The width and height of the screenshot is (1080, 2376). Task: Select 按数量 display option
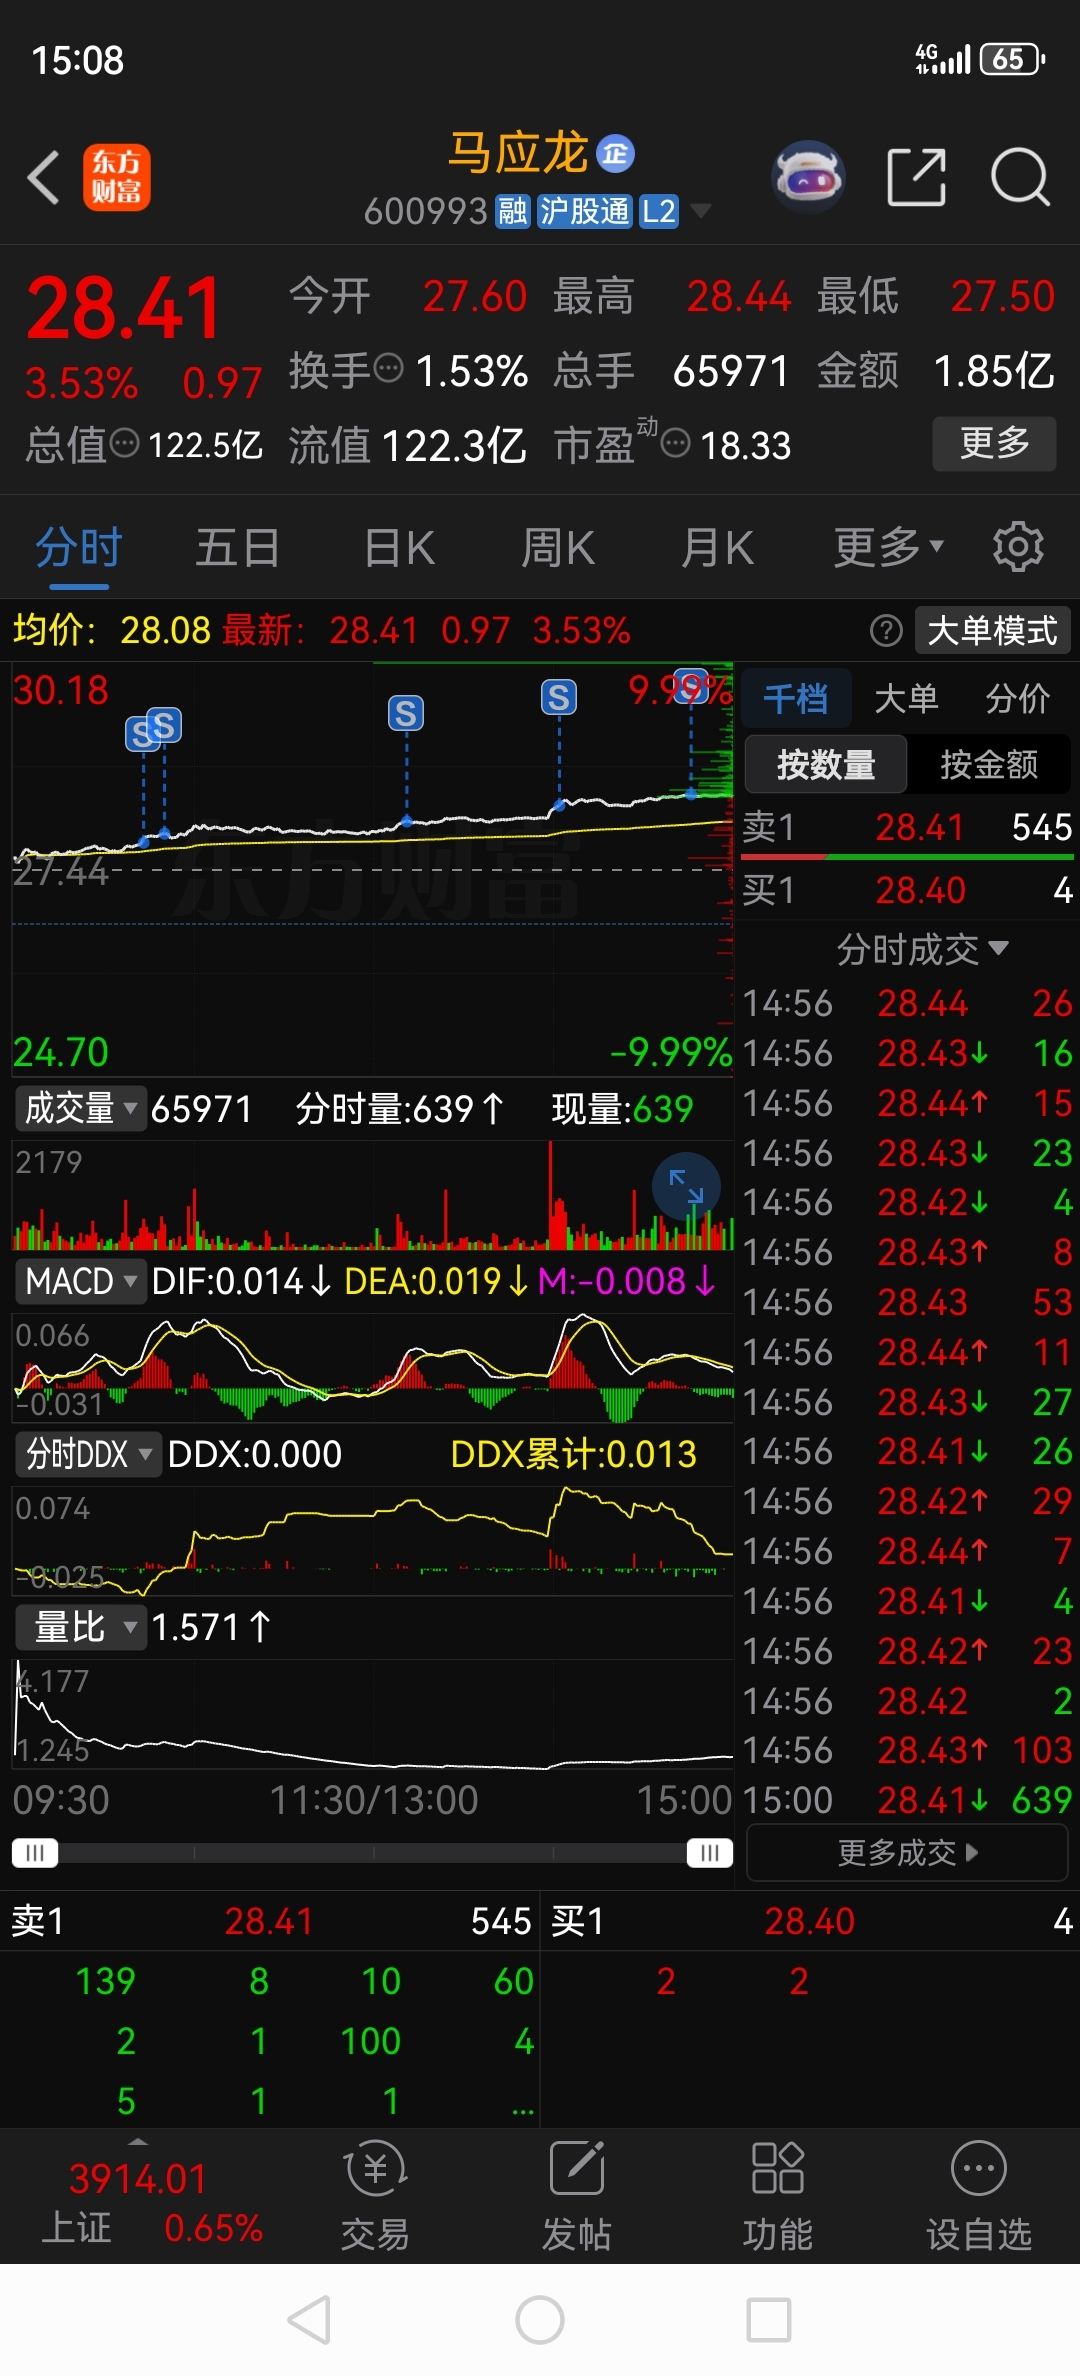[826, 765]
